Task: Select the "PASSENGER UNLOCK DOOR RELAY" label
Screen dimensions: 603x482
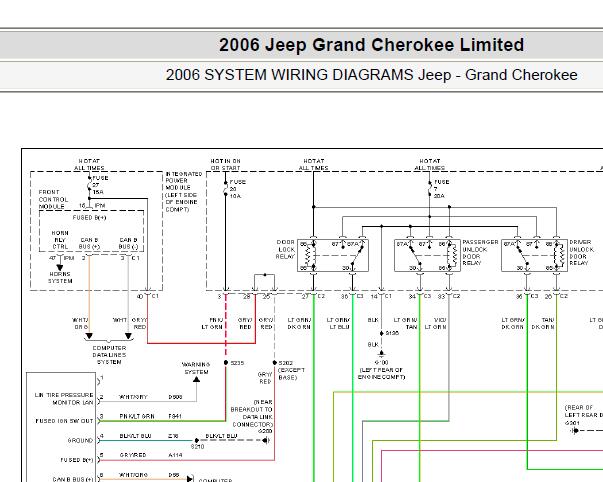Action: [x=480, y=252]
